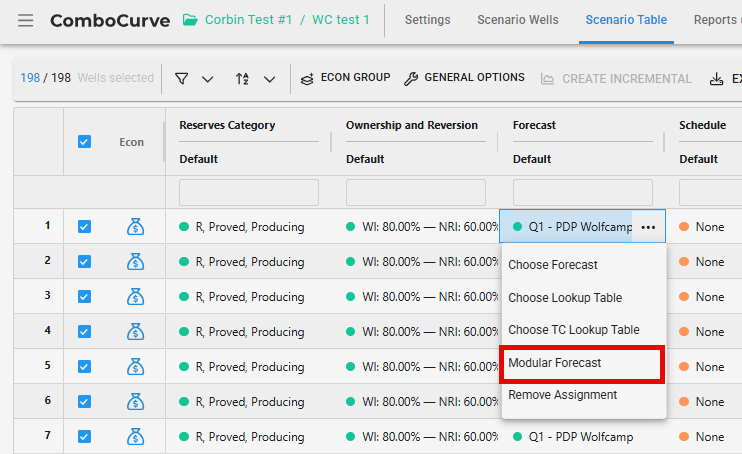Click three-dot menu on Q1 forecast cell
Image resolution: width=742 pixels, height=454 pixels.
point(649,227)
